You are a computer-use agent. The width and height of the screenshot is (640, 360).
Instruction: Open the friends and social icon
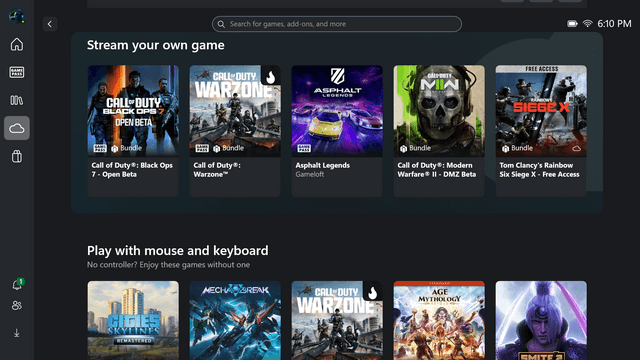pos(17,305)
